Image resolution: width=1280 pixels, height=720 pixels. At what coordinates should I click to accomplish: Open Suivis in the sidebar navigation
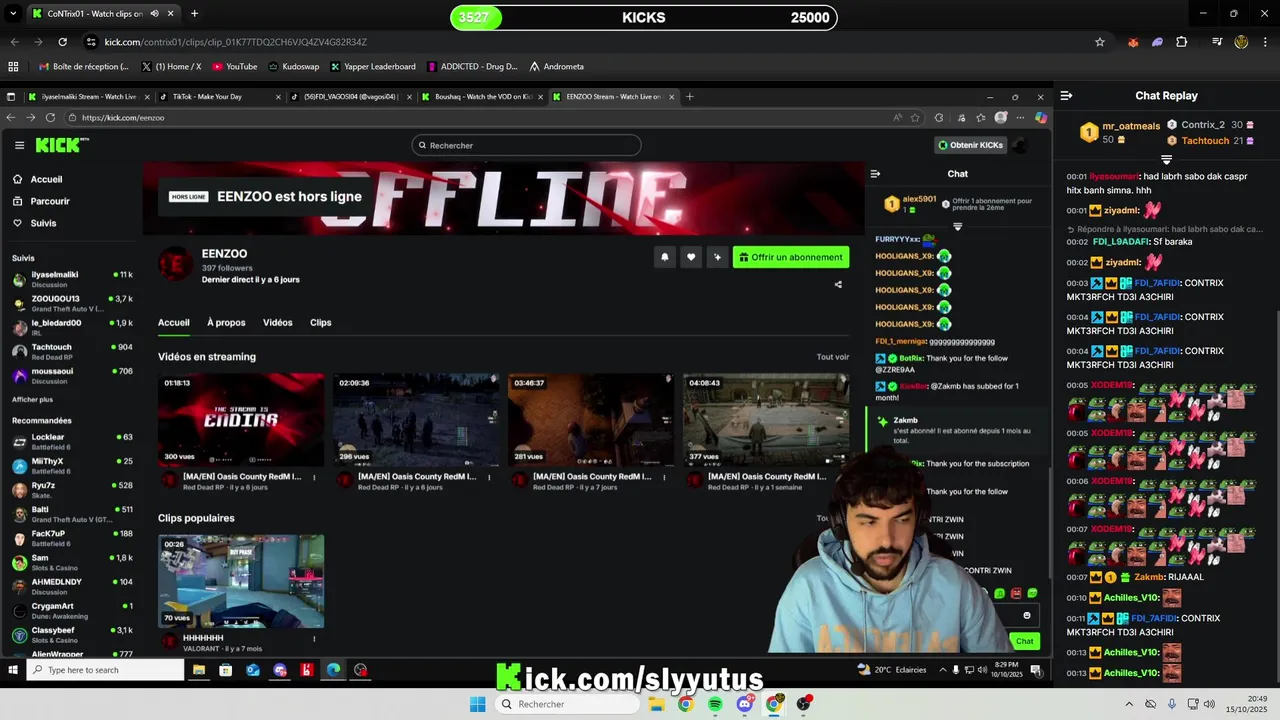pyautogui.click(x=43, y=223)
